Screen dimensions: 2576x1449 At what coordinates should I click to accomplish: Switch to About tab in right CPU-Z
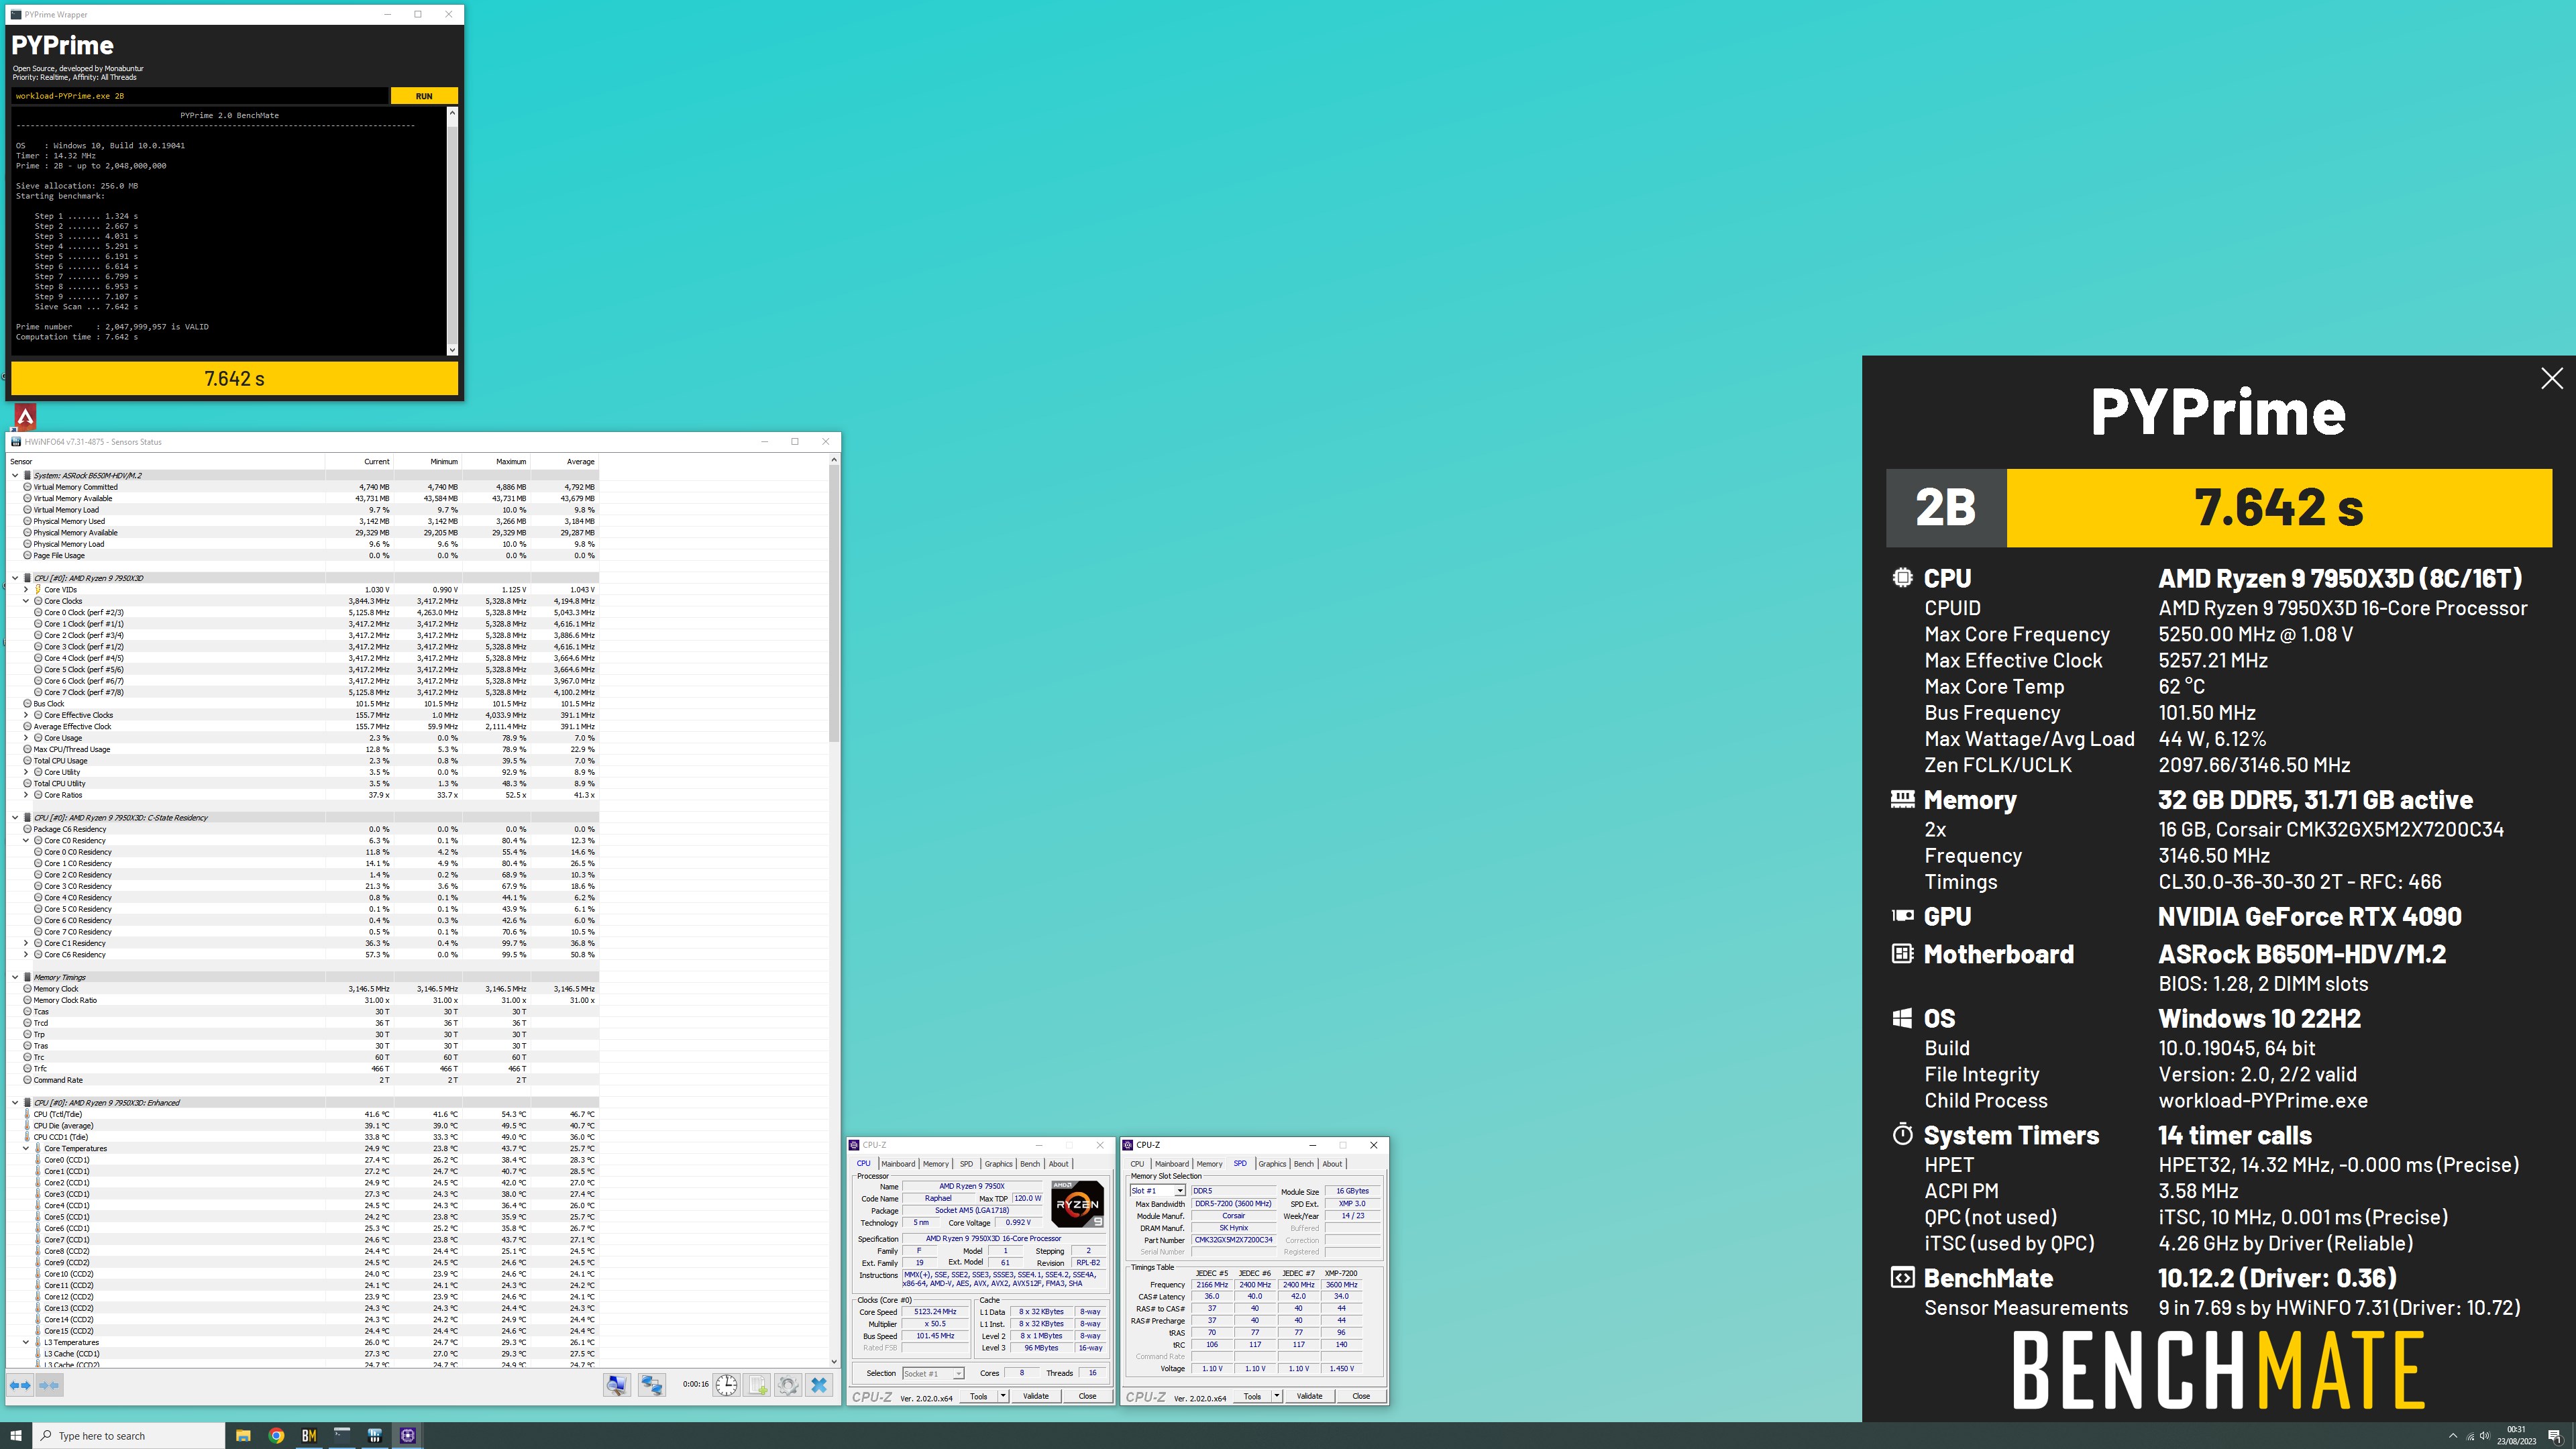click(1332, 1163)
